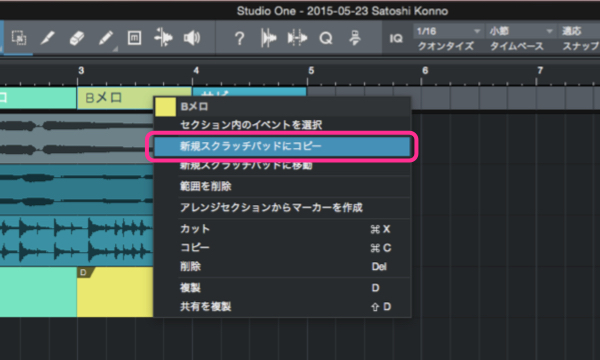Choose アレンジセクションからマーカーを作成
600x360 pixels.
click(x=282, y=208)
